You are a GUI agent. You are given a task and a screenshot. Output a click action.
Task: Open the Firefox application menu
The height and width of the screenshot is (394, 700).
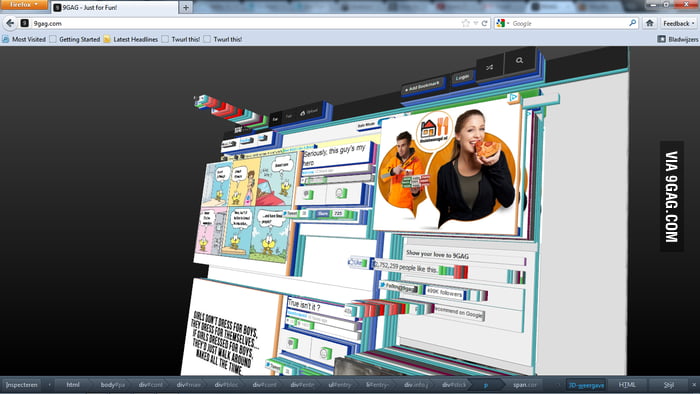(x=24, y=4)
